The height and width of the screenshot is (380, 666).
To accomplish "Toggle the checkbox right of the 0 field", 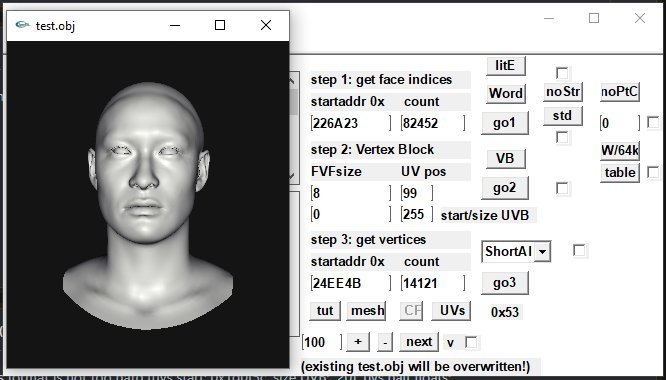I will (x=653, y=123).
